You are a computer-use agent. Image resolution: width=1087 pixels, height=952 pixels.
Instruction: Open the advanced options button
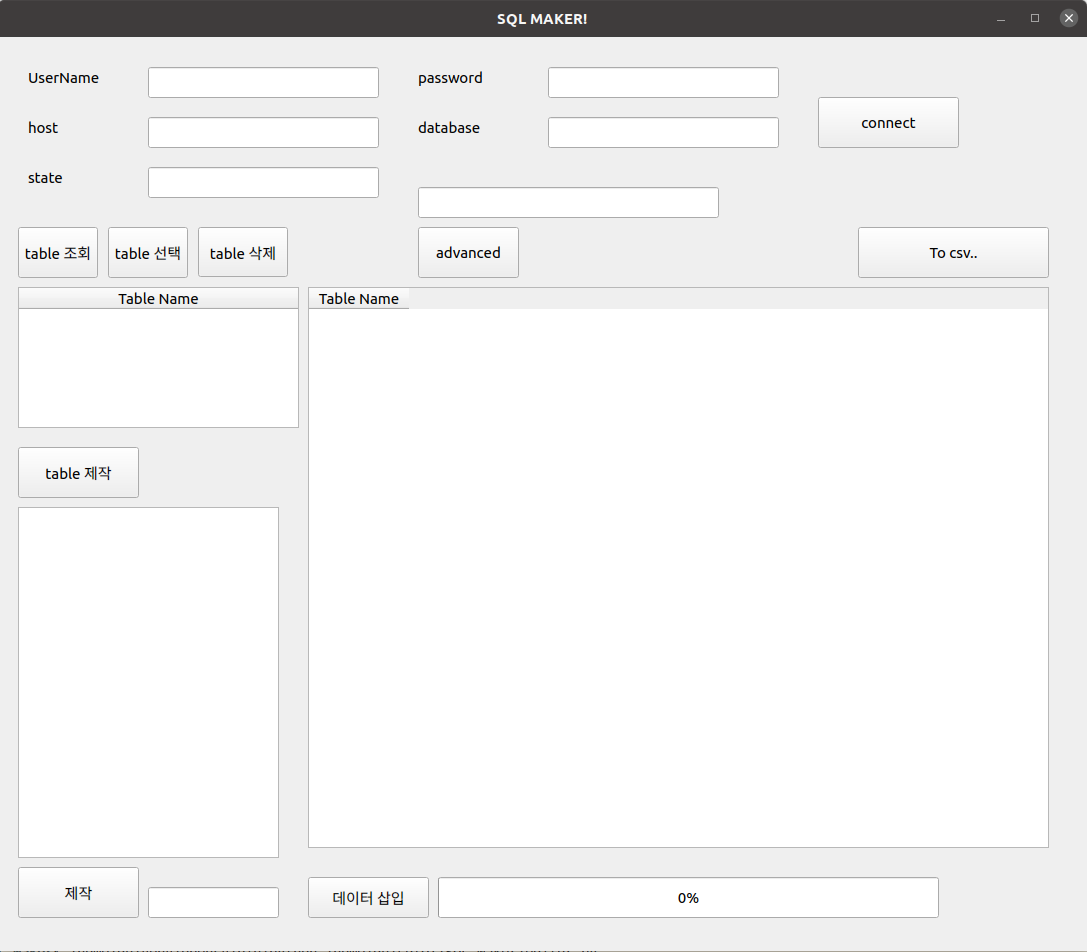tap(468, 252)
